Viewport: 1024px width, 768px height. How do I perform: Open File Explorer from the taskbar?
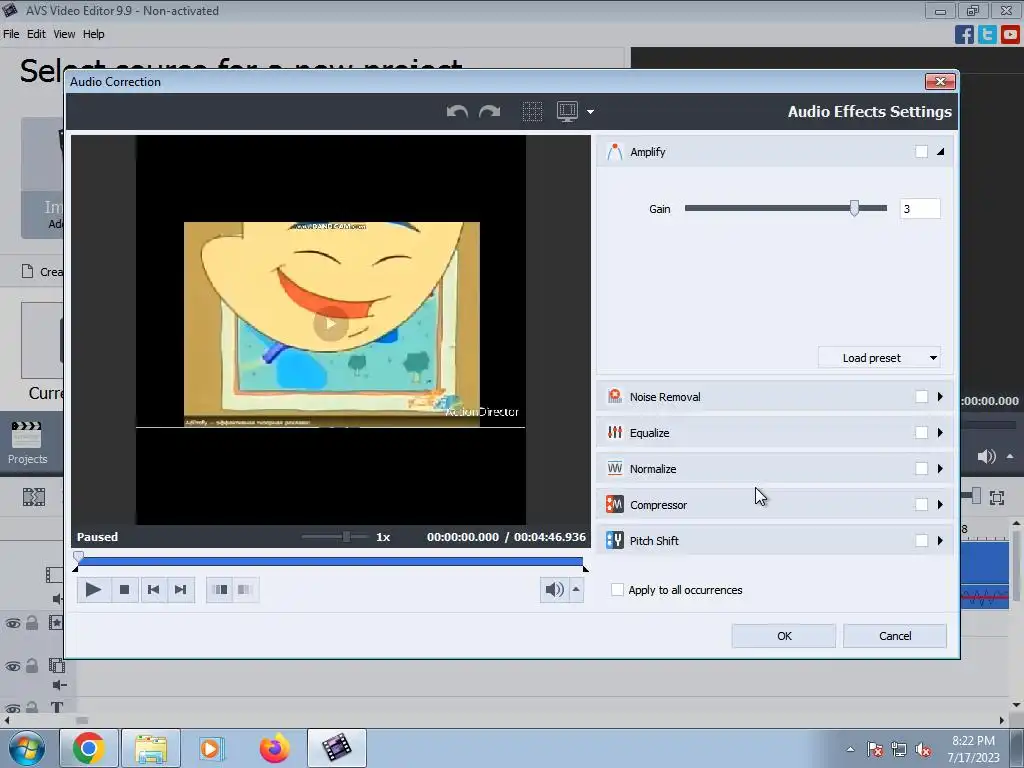click(151, 748)
